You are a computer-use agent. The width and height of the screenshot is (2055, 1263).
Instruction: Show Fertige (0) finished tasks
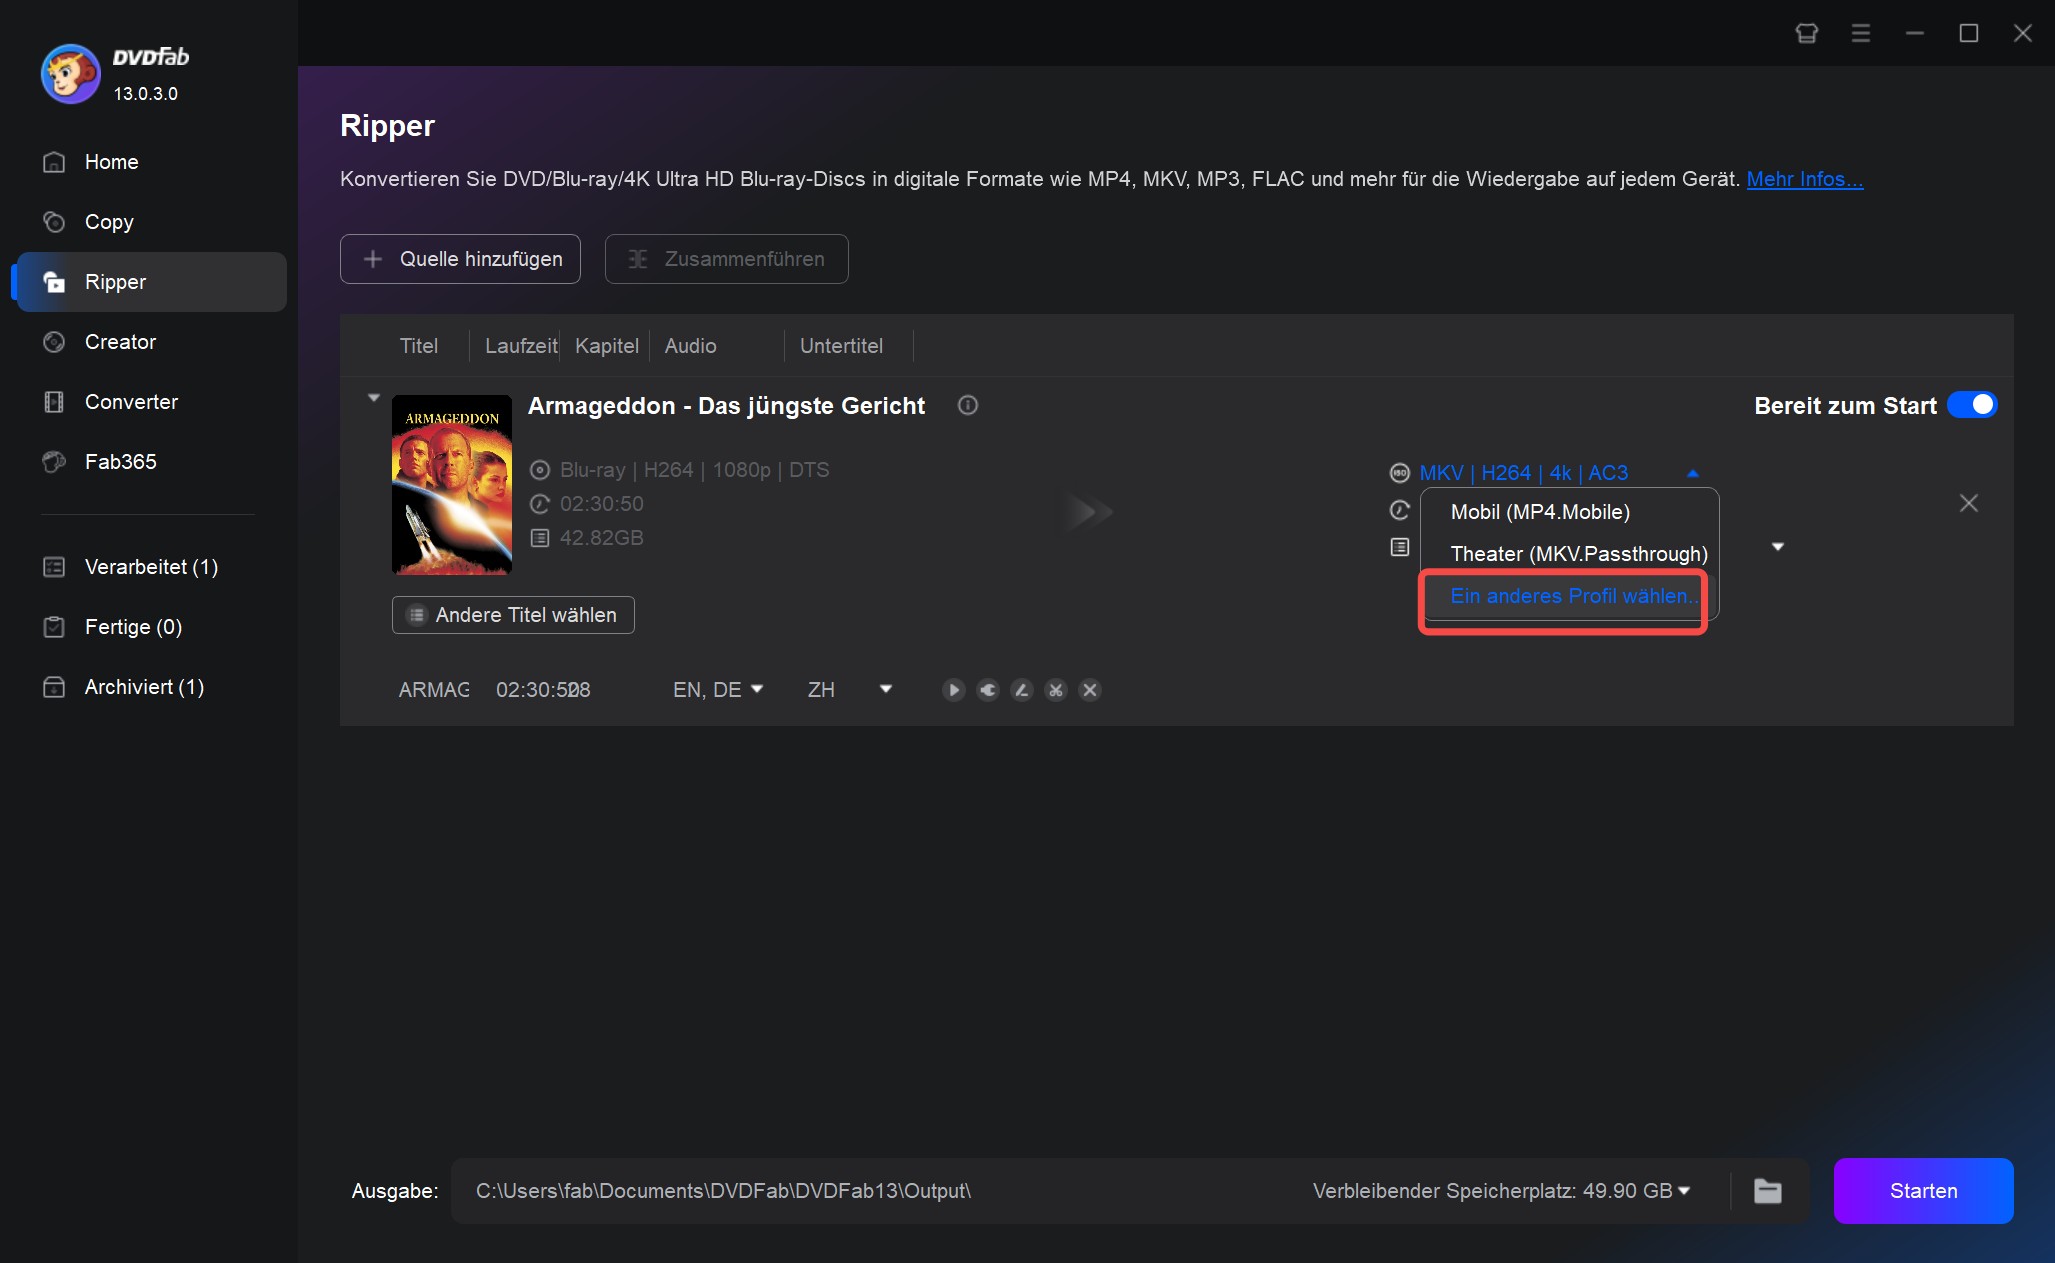point(152,627)
